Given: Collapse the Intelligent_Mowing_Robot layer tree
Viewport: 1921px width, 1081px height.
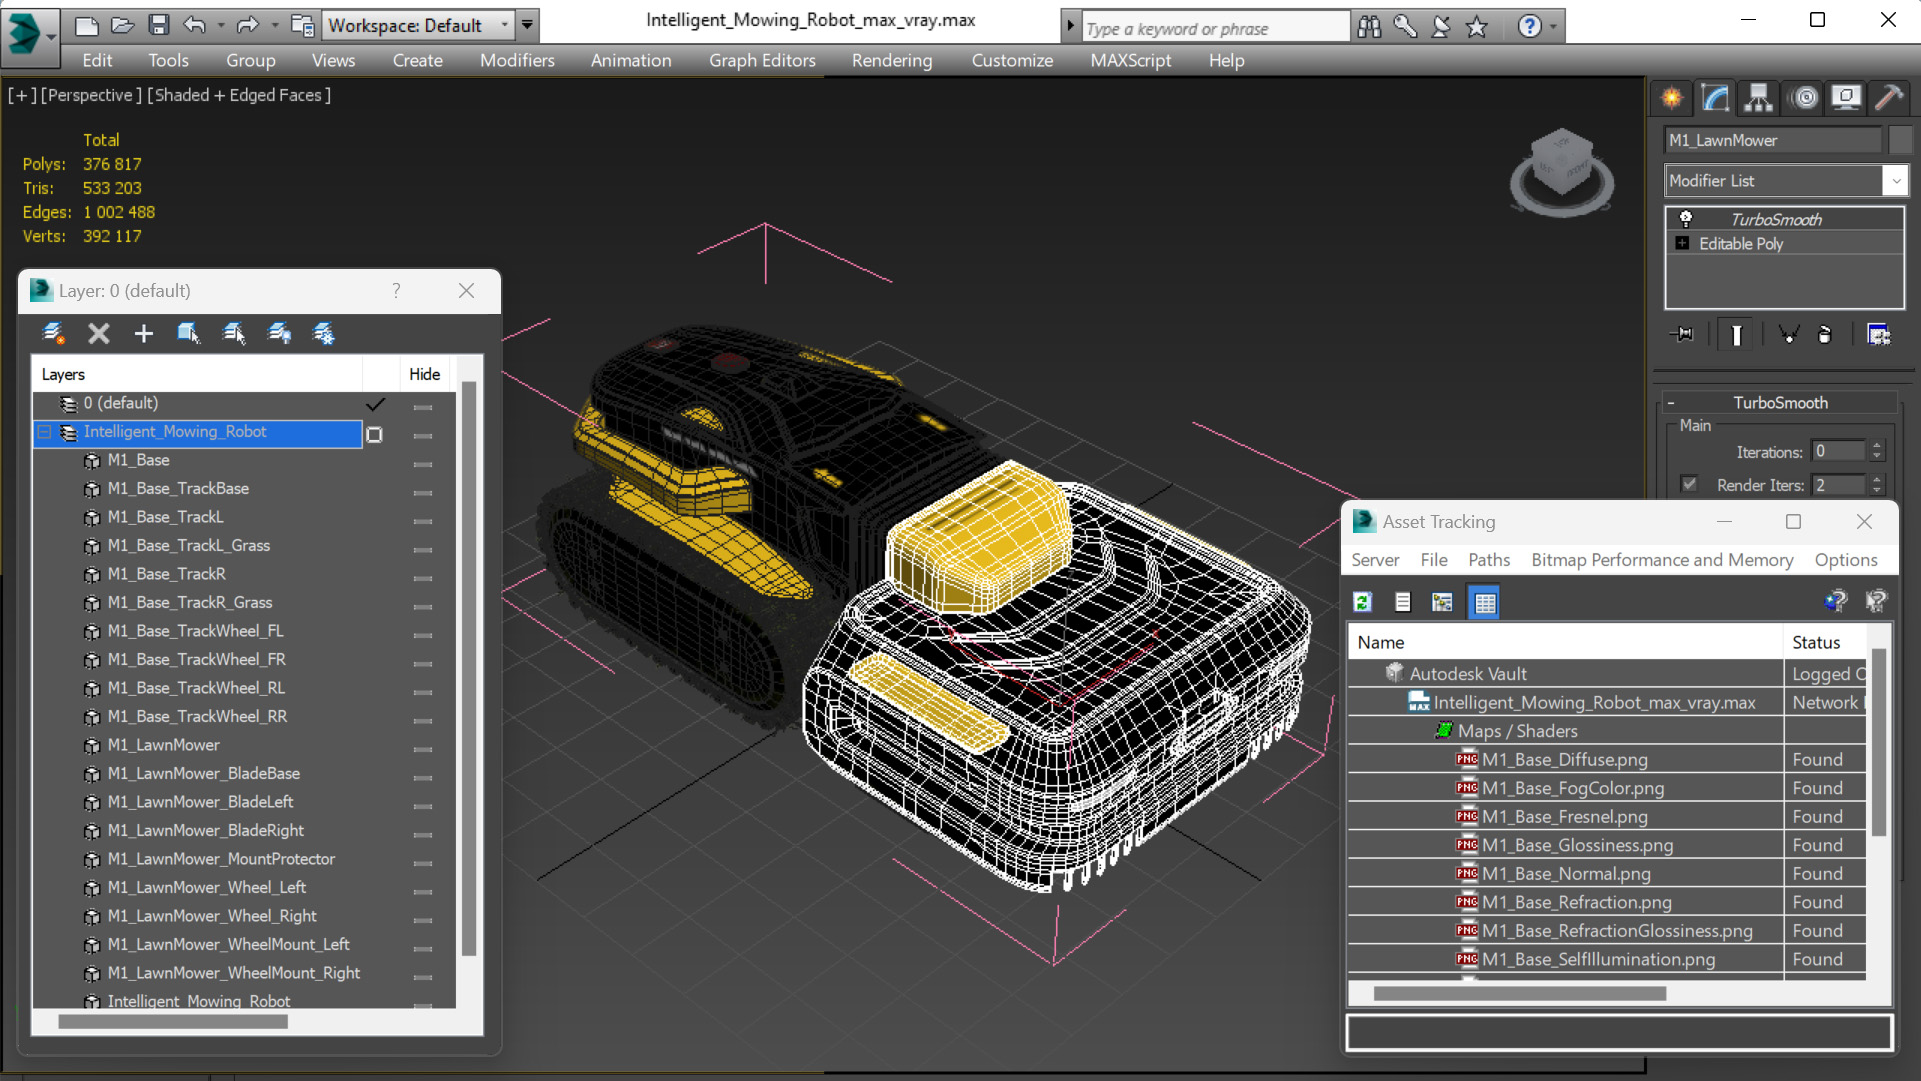Looking at the screenshot, I should [x=44, y=432].
